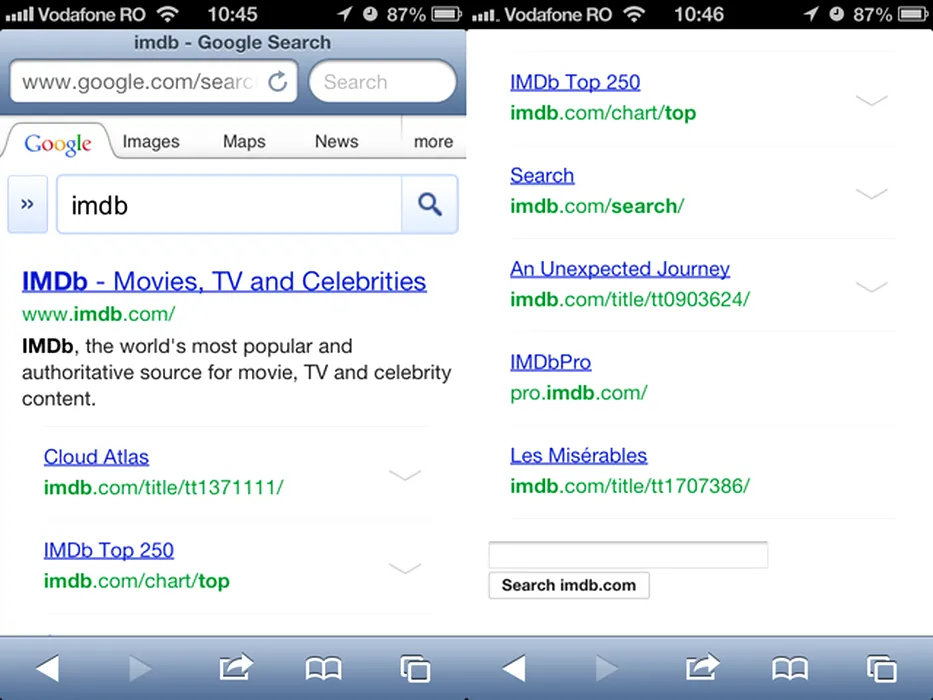This screenshot has height=700, width=933.
Task: Expand IMDb Top 250 chevron on right phone
Action: [x=872, y=99]
